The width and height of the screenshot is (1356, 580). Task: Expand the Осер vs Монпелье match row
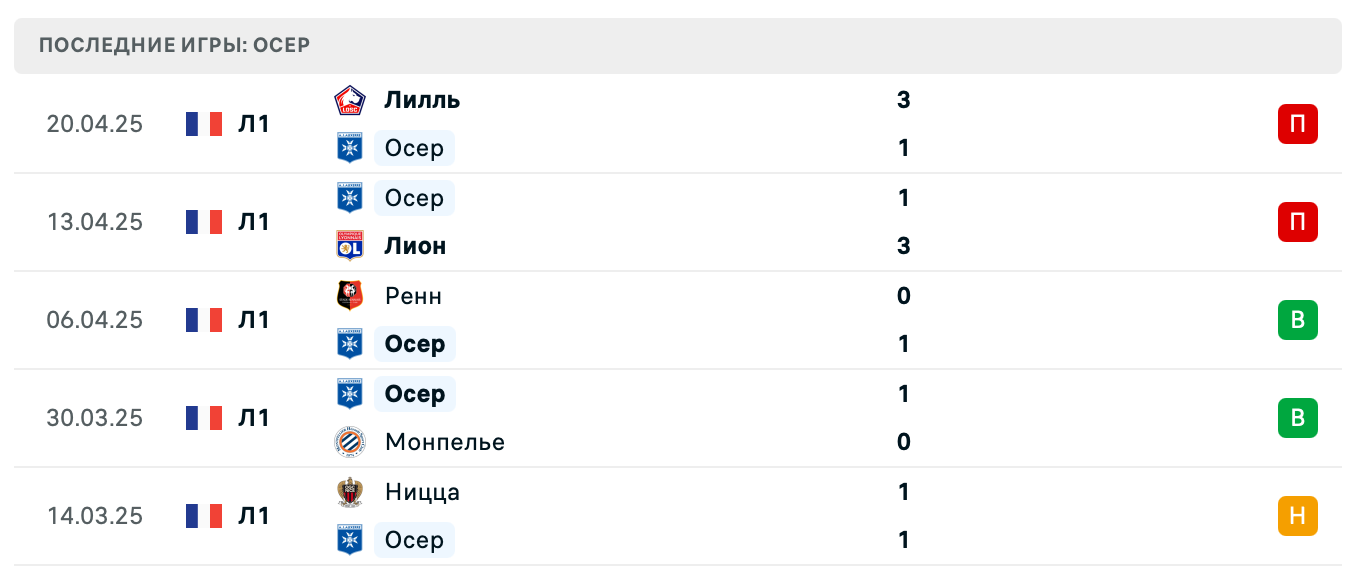pos(700,418)
